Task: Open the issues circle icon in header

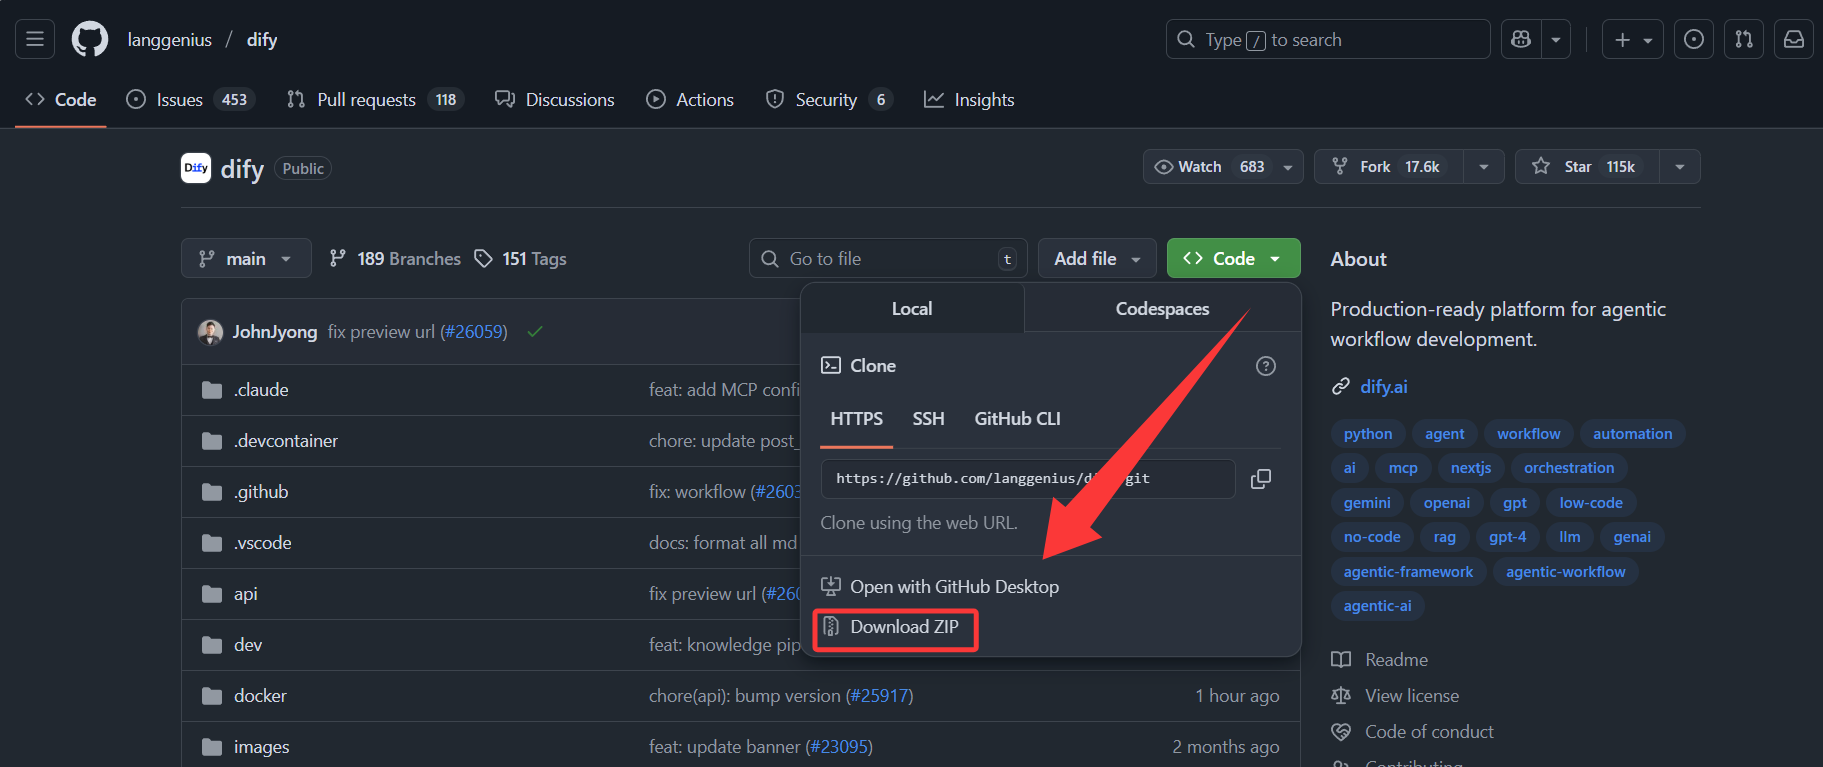Action: coord(1694,39)
